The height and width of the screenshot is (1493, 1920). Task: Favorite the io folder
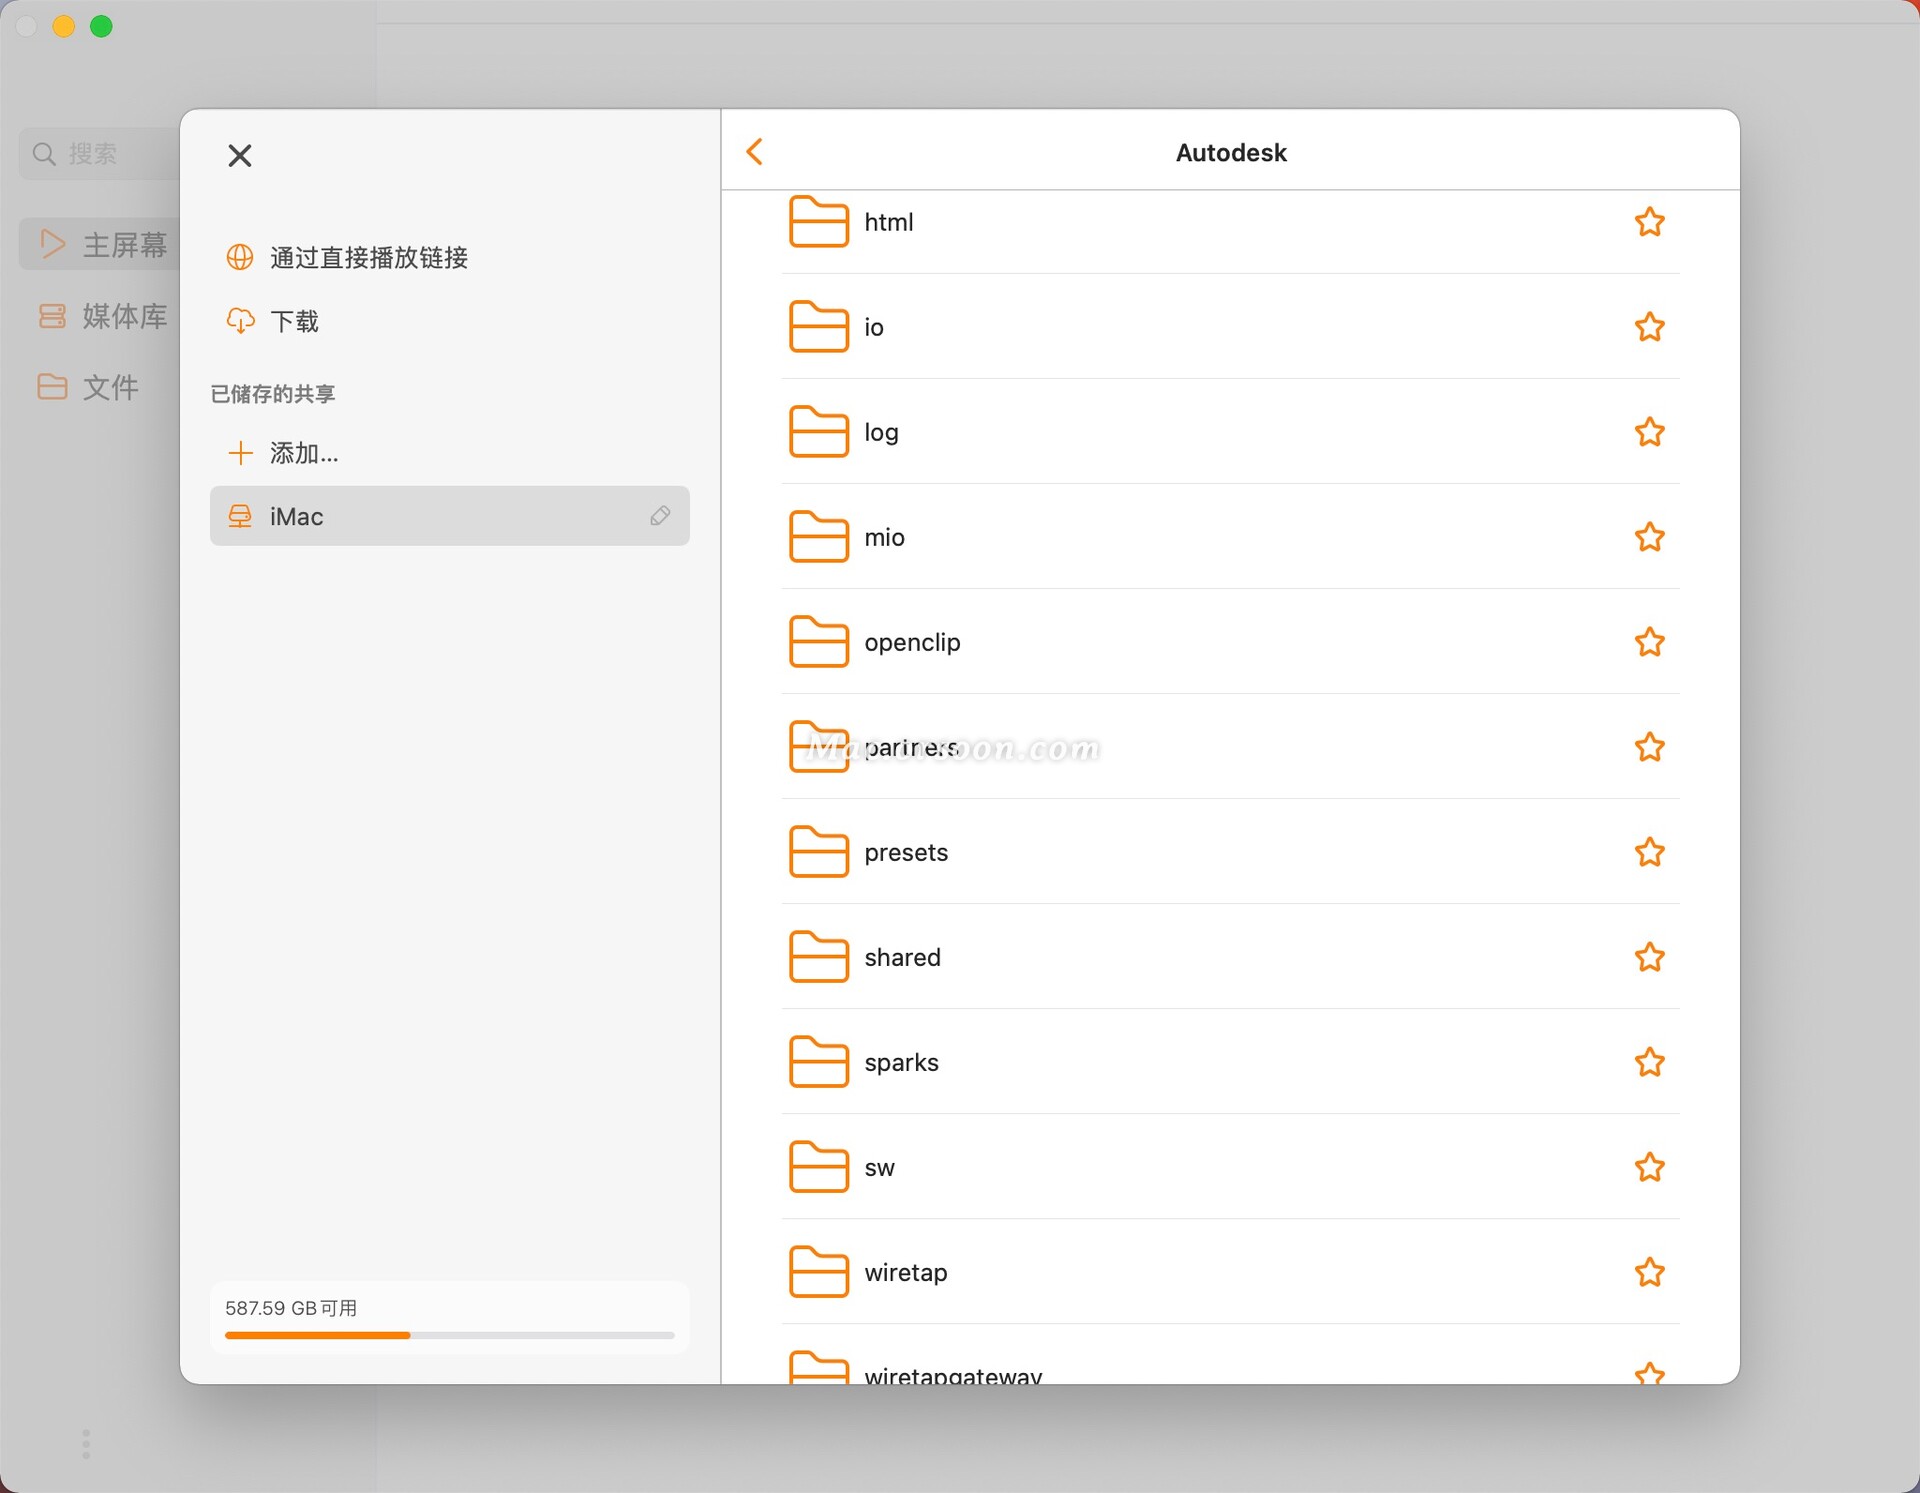tap(1650, 327)
